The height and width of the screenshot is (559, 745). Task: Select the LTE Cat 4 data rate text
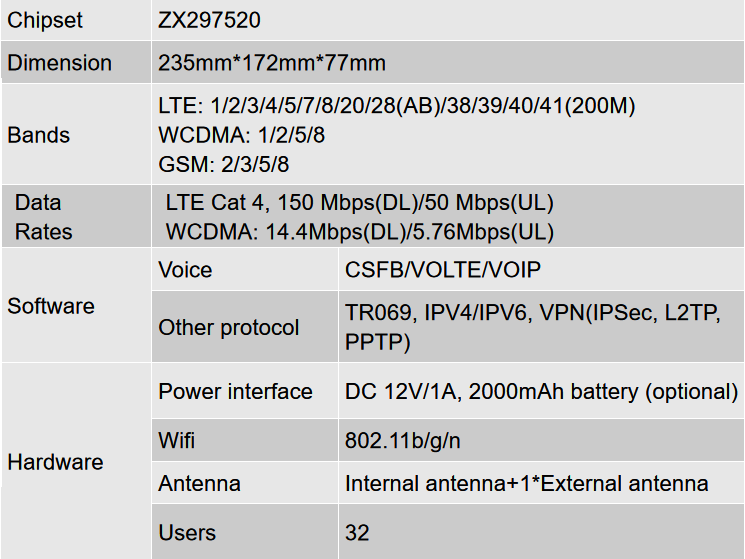click(x=359, y=202)
